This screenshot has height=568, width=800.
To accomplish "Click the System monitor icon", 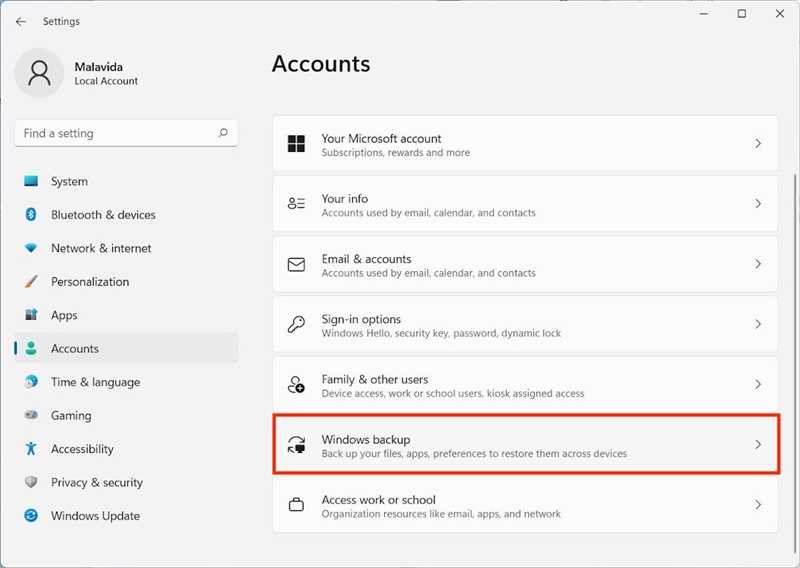I will pyautogui.click(x=31, y=181).
